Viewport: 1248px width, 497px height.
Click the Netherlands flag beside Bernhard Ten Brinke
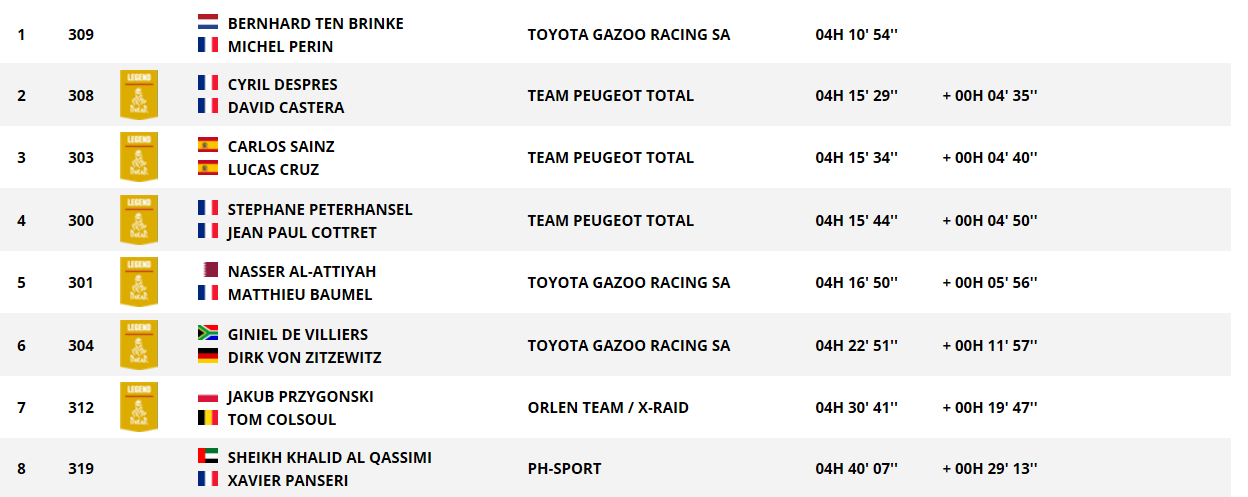pyautogui.click(x=208, y=22)
